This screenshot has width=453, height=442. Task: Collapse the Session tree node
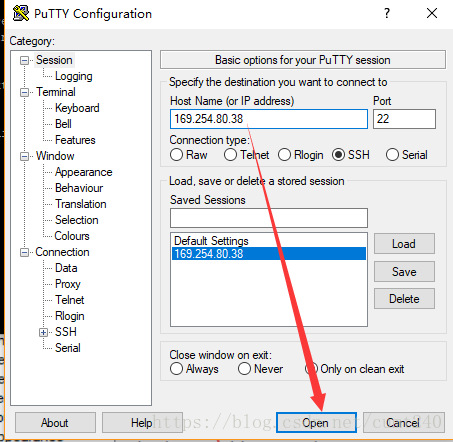(24, 60)
